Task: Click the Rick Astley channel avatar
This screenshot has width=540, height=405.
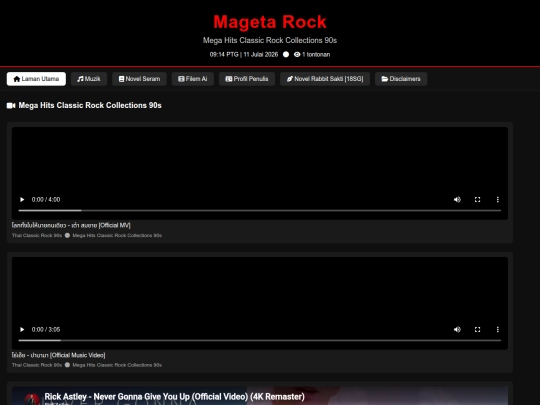Action: [x=32, y=399]
